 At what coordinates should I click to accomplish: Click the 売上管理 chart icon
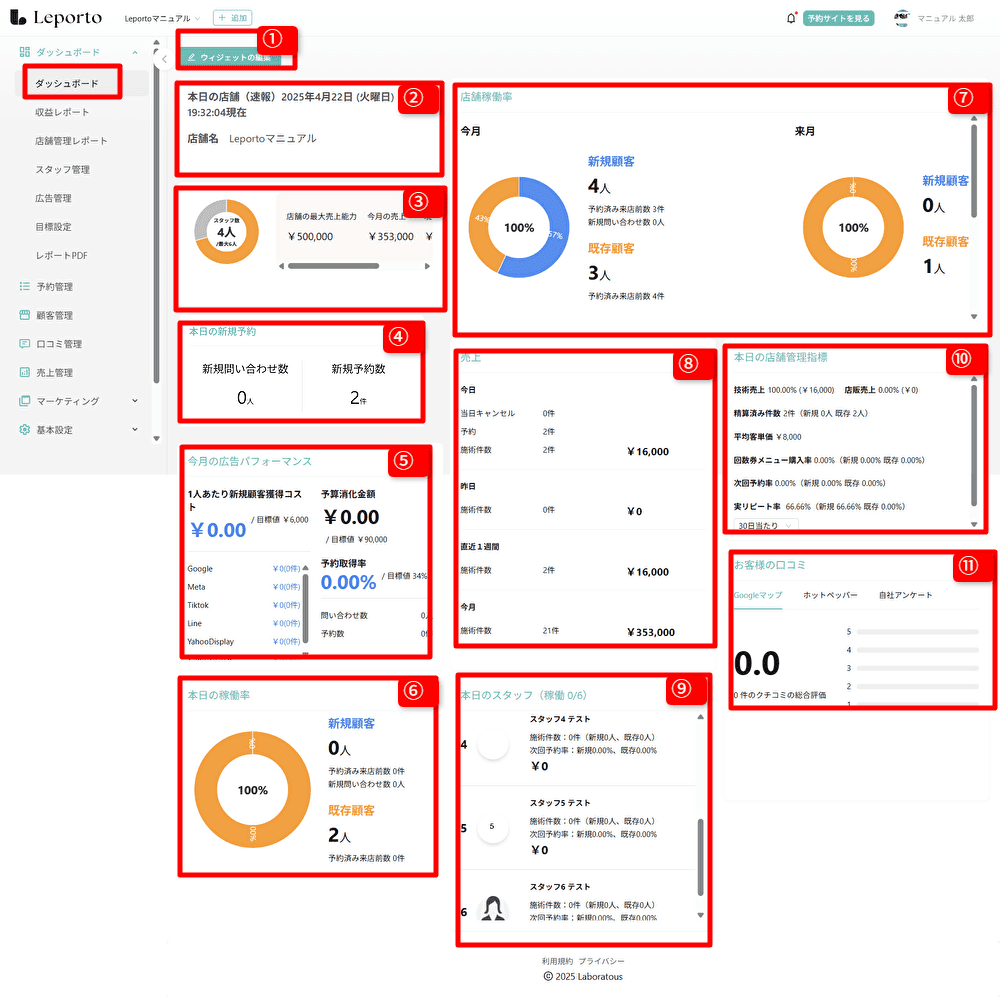coord(25,372)
